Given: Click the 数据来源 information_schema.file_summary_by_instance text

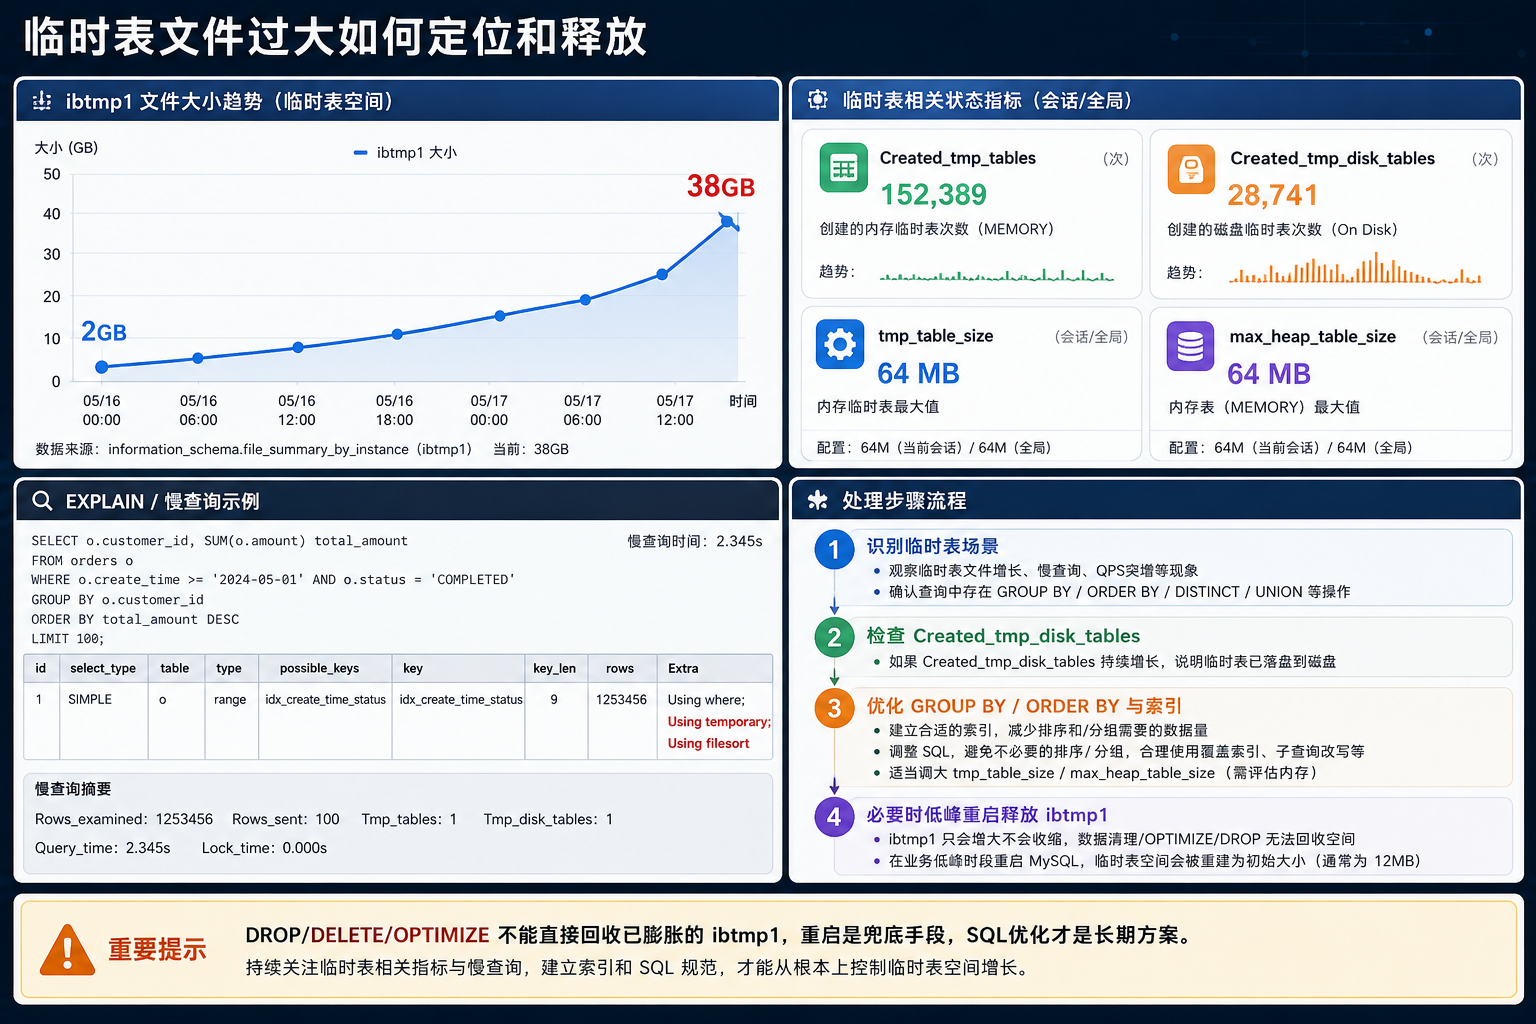Looking at the screenshot, I should pyautogui.click(x=253, y=449).
